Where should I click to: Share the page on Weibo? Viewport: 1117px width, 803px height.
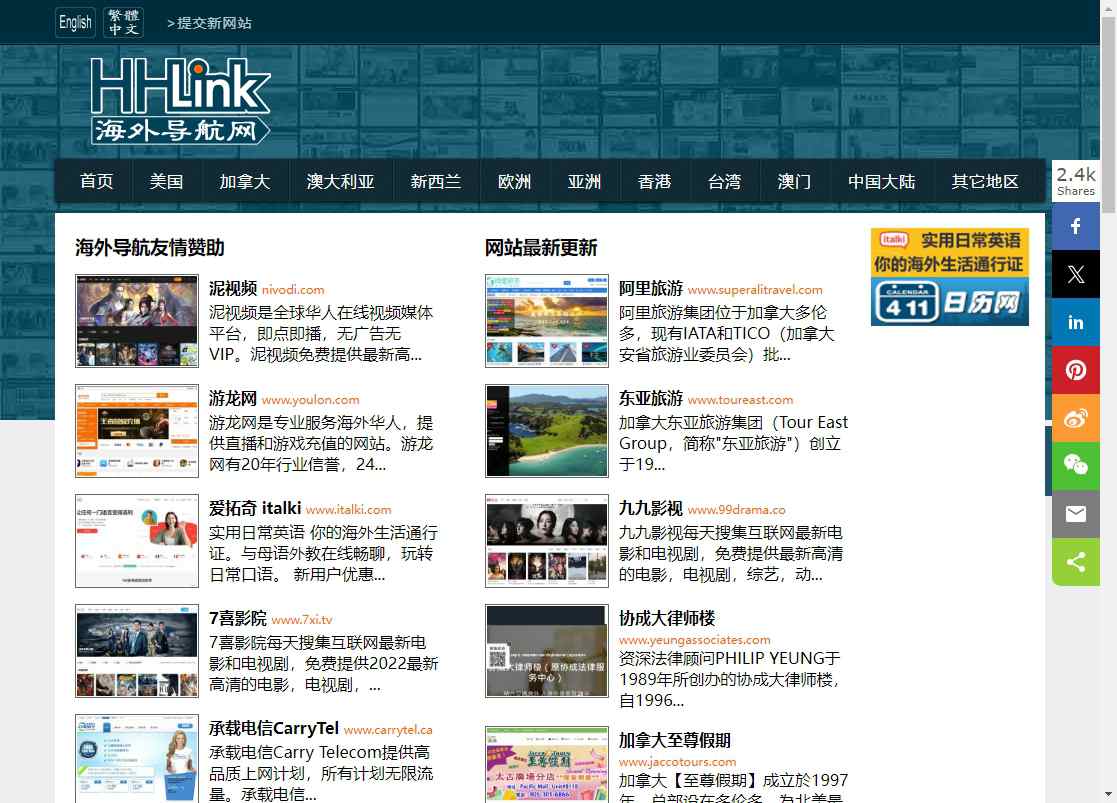click(1076, 418)
